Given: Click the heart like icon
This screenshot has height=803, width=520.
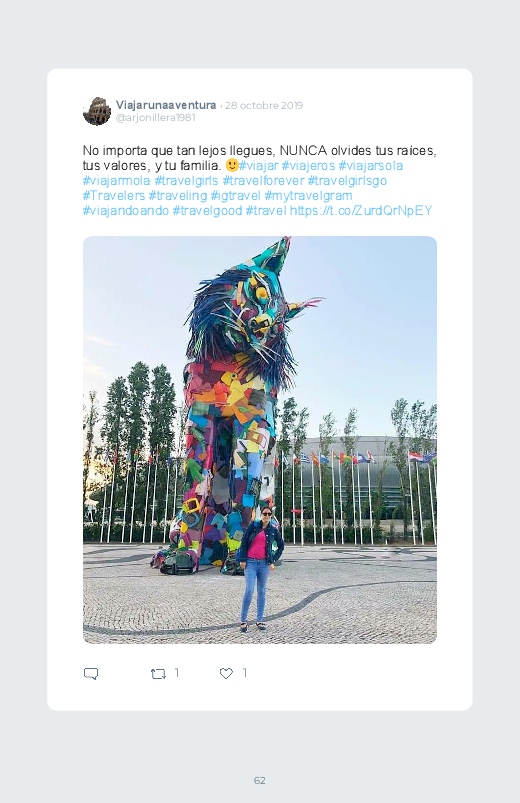Looking at the screenshot, I should point(226,673).
